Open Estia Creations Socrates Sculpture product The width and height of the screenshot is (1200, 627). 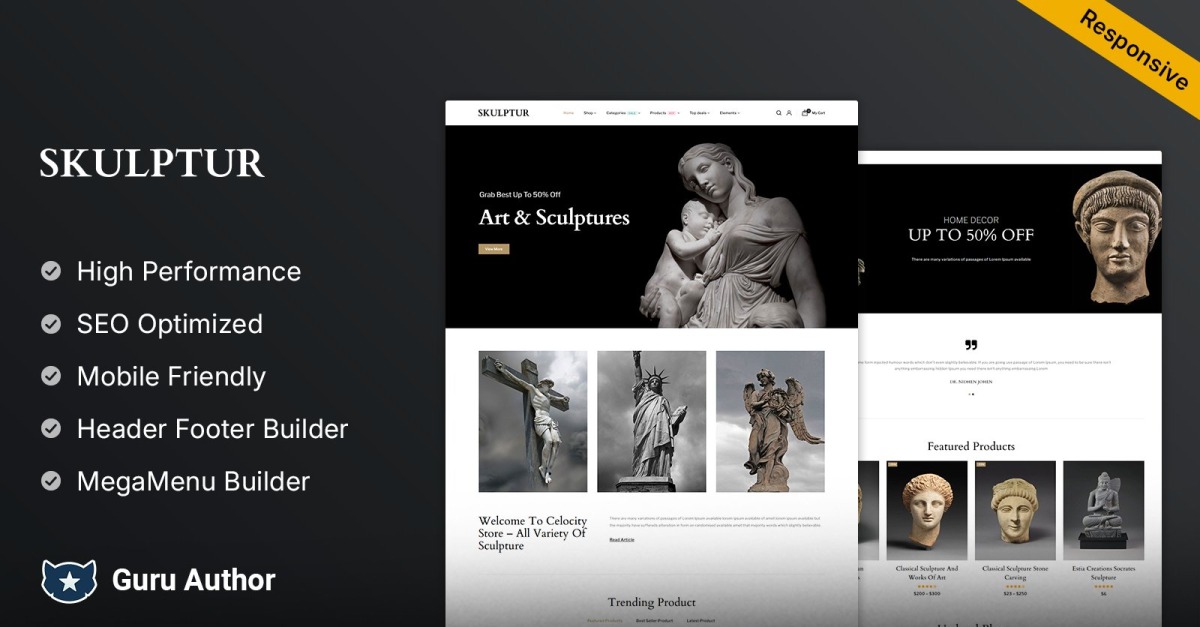click(1103, 573)
